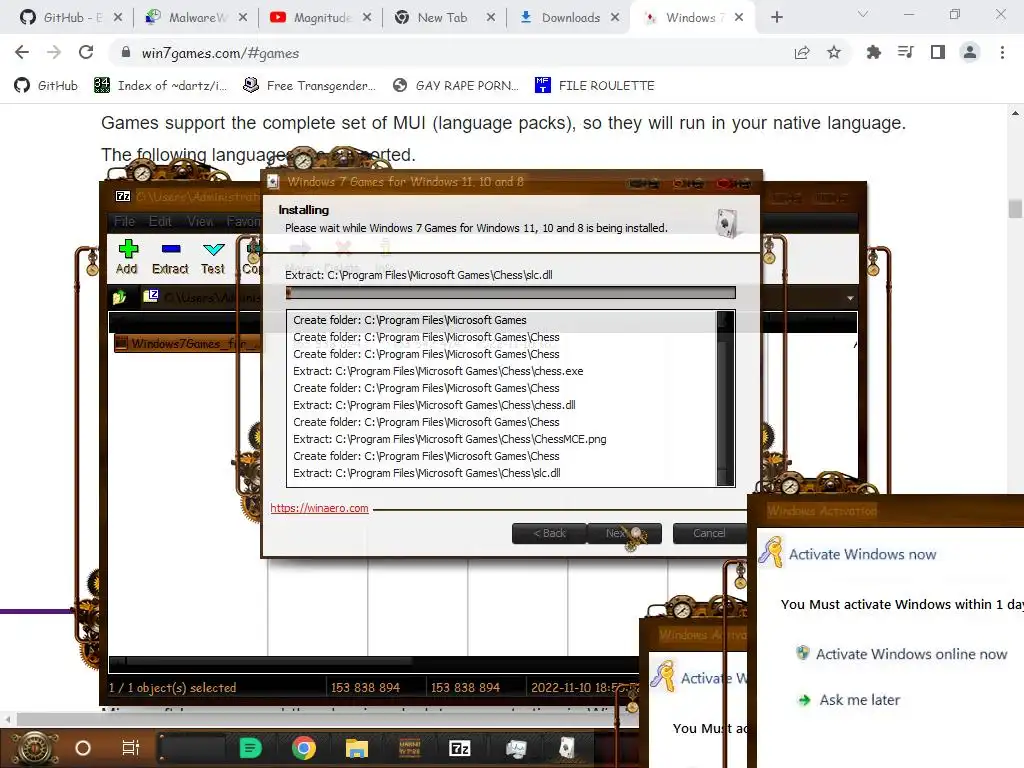Image resolution: width=1024 pixels, height=768 pixels.
Task: Click the installer title bar card icon
Action: (273, 182)
